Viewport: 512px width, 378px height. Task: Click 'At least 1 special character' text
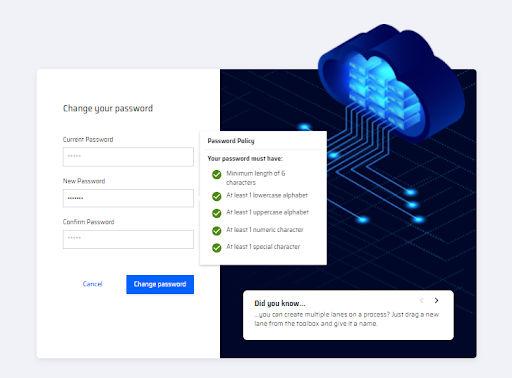click(x=263, y=247)
